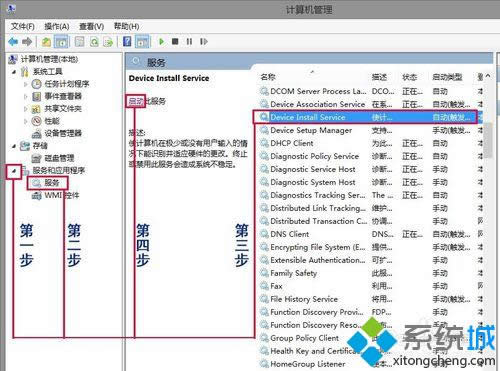Select the Device Install Service row
The image size is (500, 371).
[365, 117]
